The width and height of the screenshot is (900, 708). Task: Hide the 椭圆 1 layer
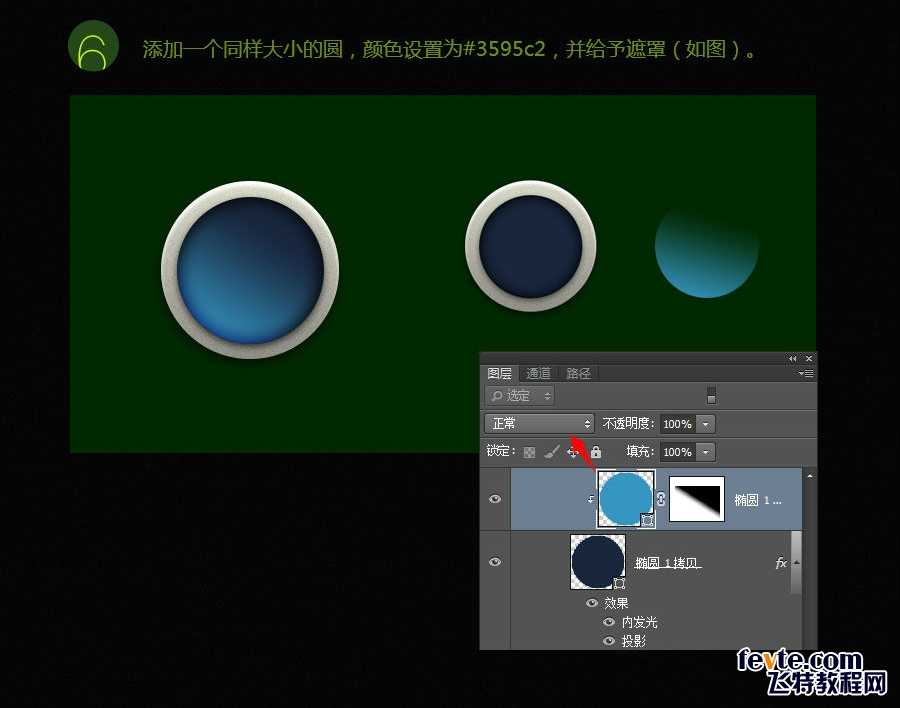(494, 498)
